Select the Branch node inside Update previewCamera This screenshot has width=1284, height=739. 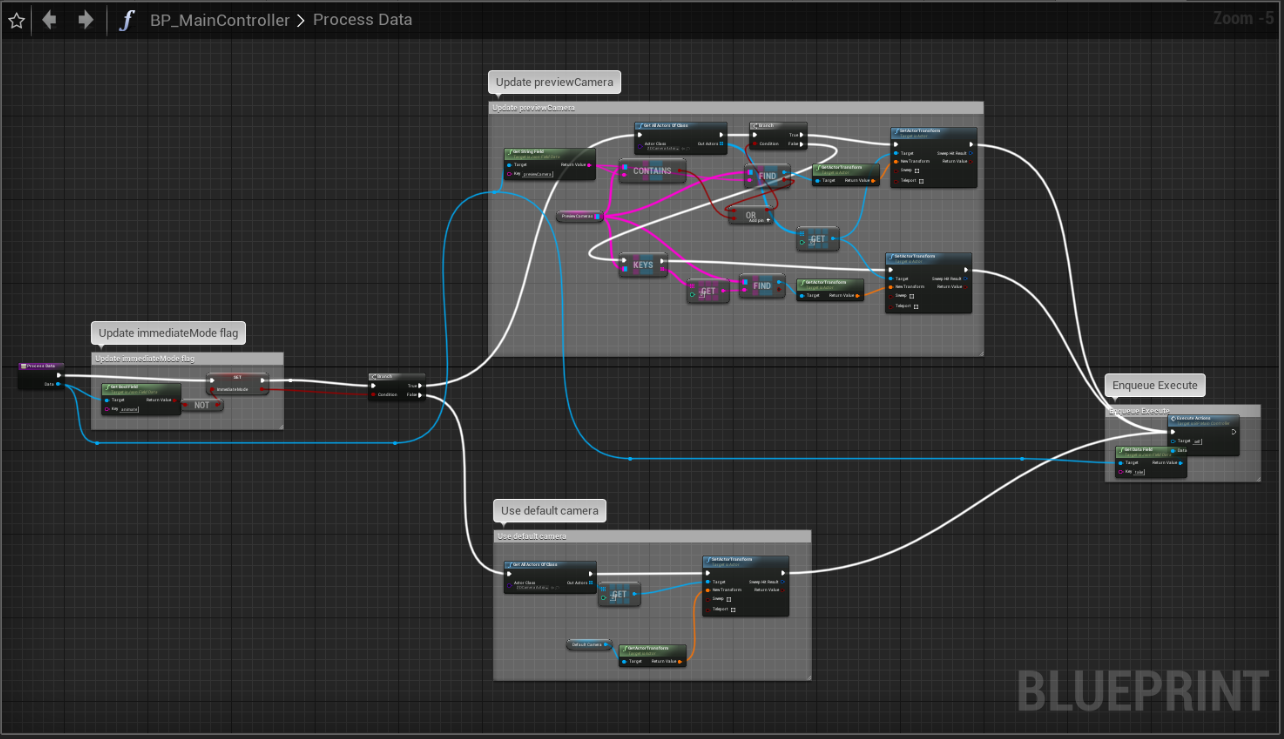778,135
